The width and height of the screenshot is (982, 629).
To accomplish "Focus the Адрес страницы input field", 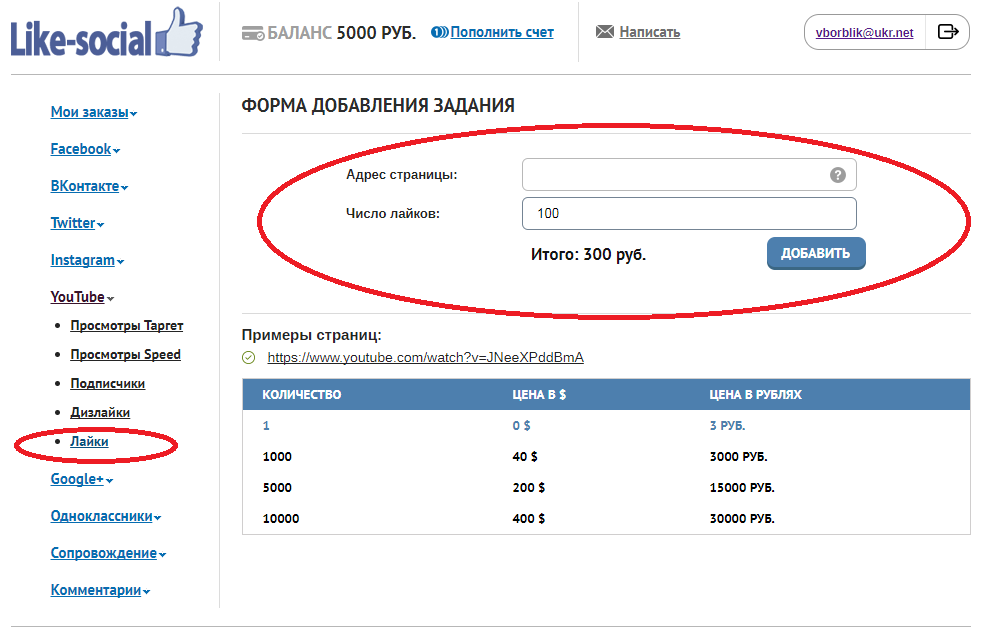I will [689, 175].
